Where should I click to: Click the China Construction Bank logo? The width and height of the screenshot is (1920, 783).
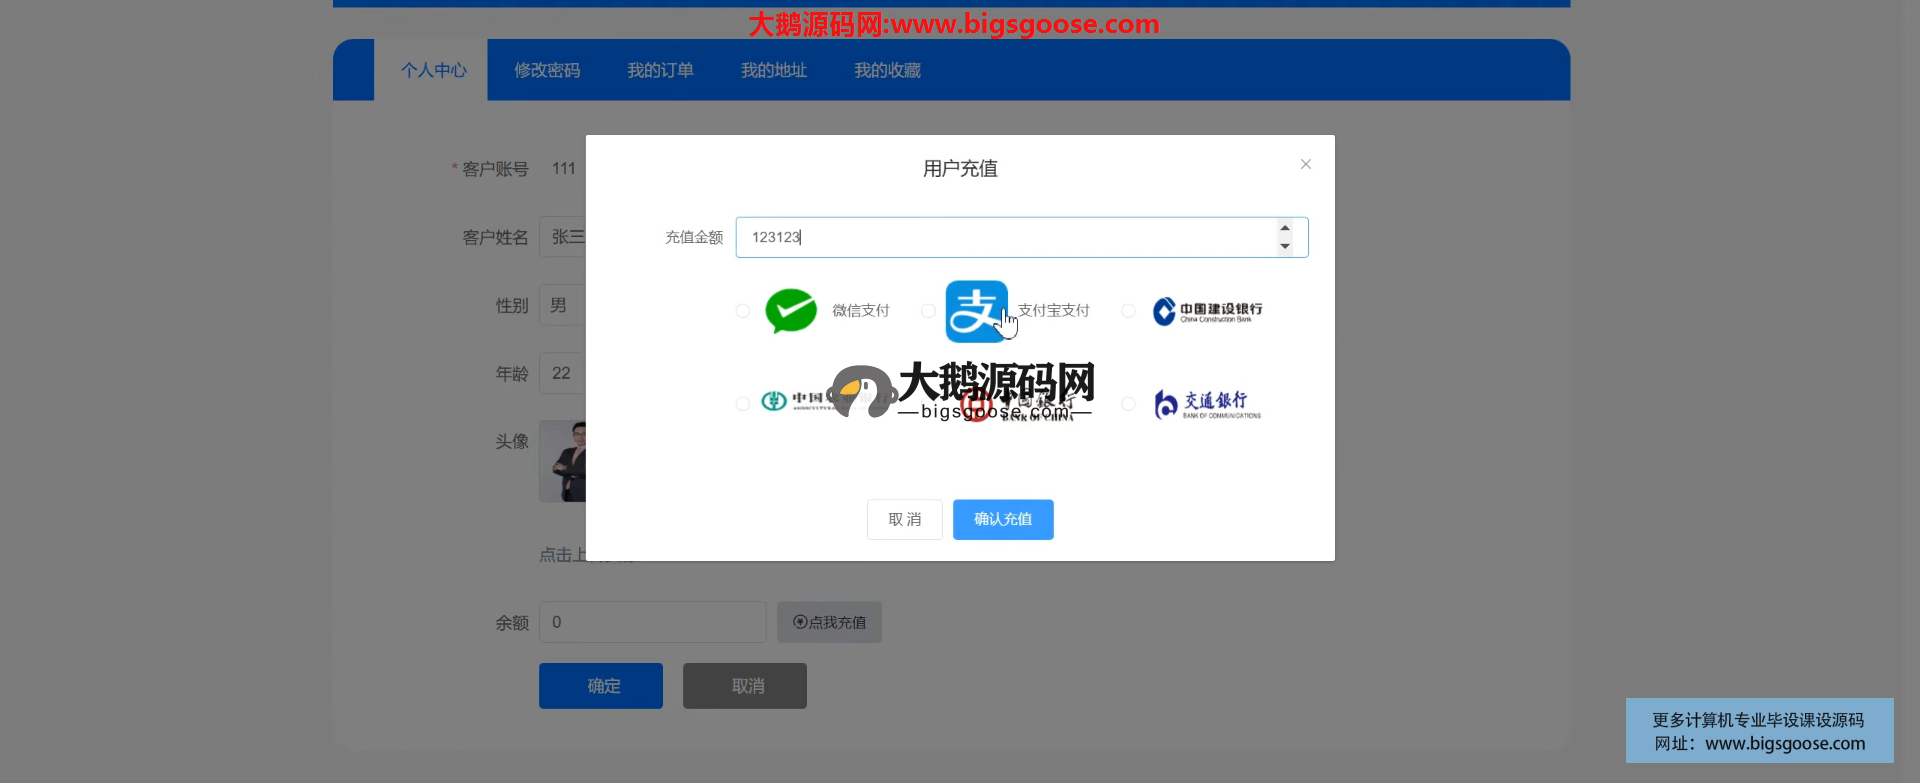pyautogui.click(x=1207, y=312)
